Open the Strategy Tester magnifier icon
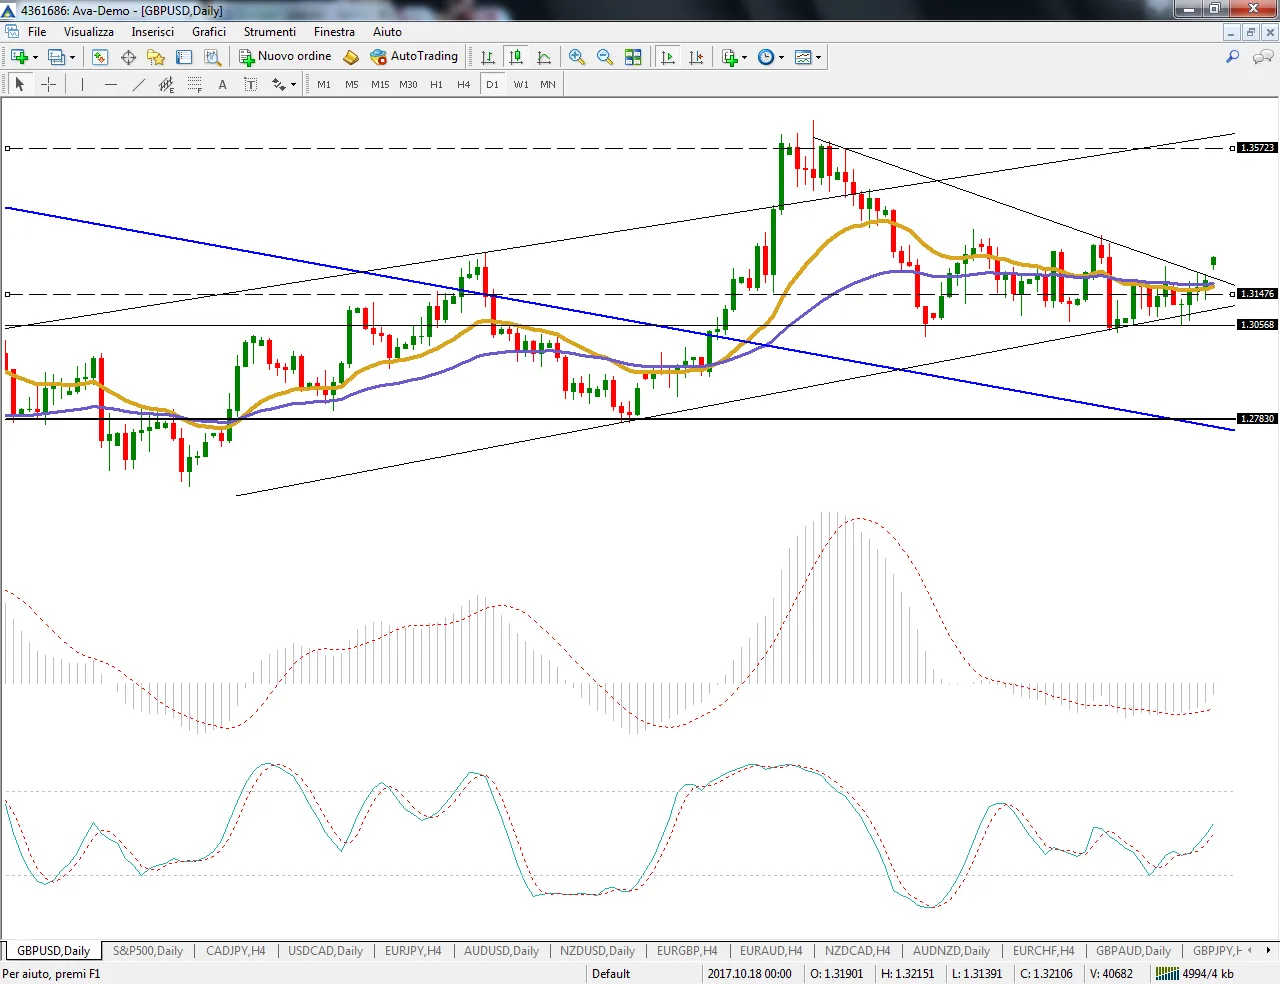Image resolution: width=1280 pixels, height=984 pixels. pos(212,57)
